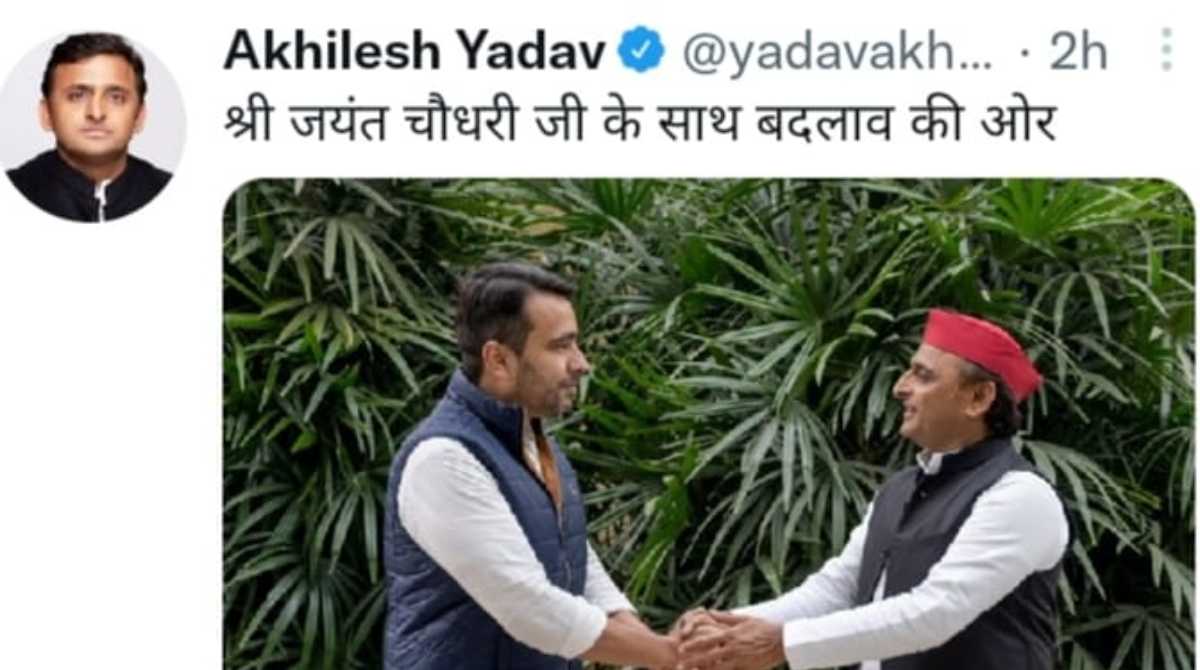
Task: Open the three-dot more options menu
Action: click(x=1166, y=49)
